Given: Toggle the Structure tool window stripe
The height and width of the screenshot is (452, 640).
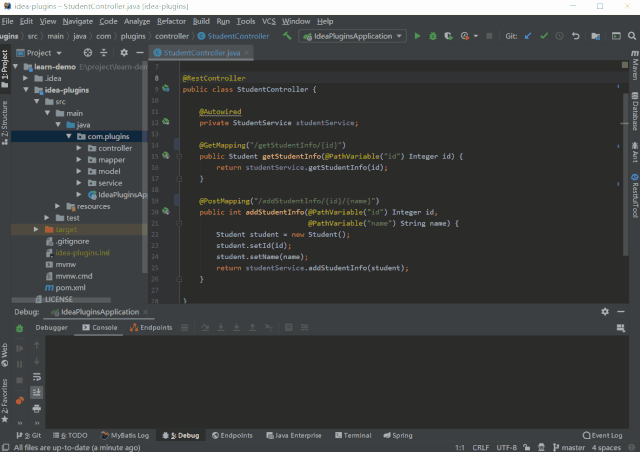Looking at the screenshot, I should pyautogui.click(x=5, y=117).
